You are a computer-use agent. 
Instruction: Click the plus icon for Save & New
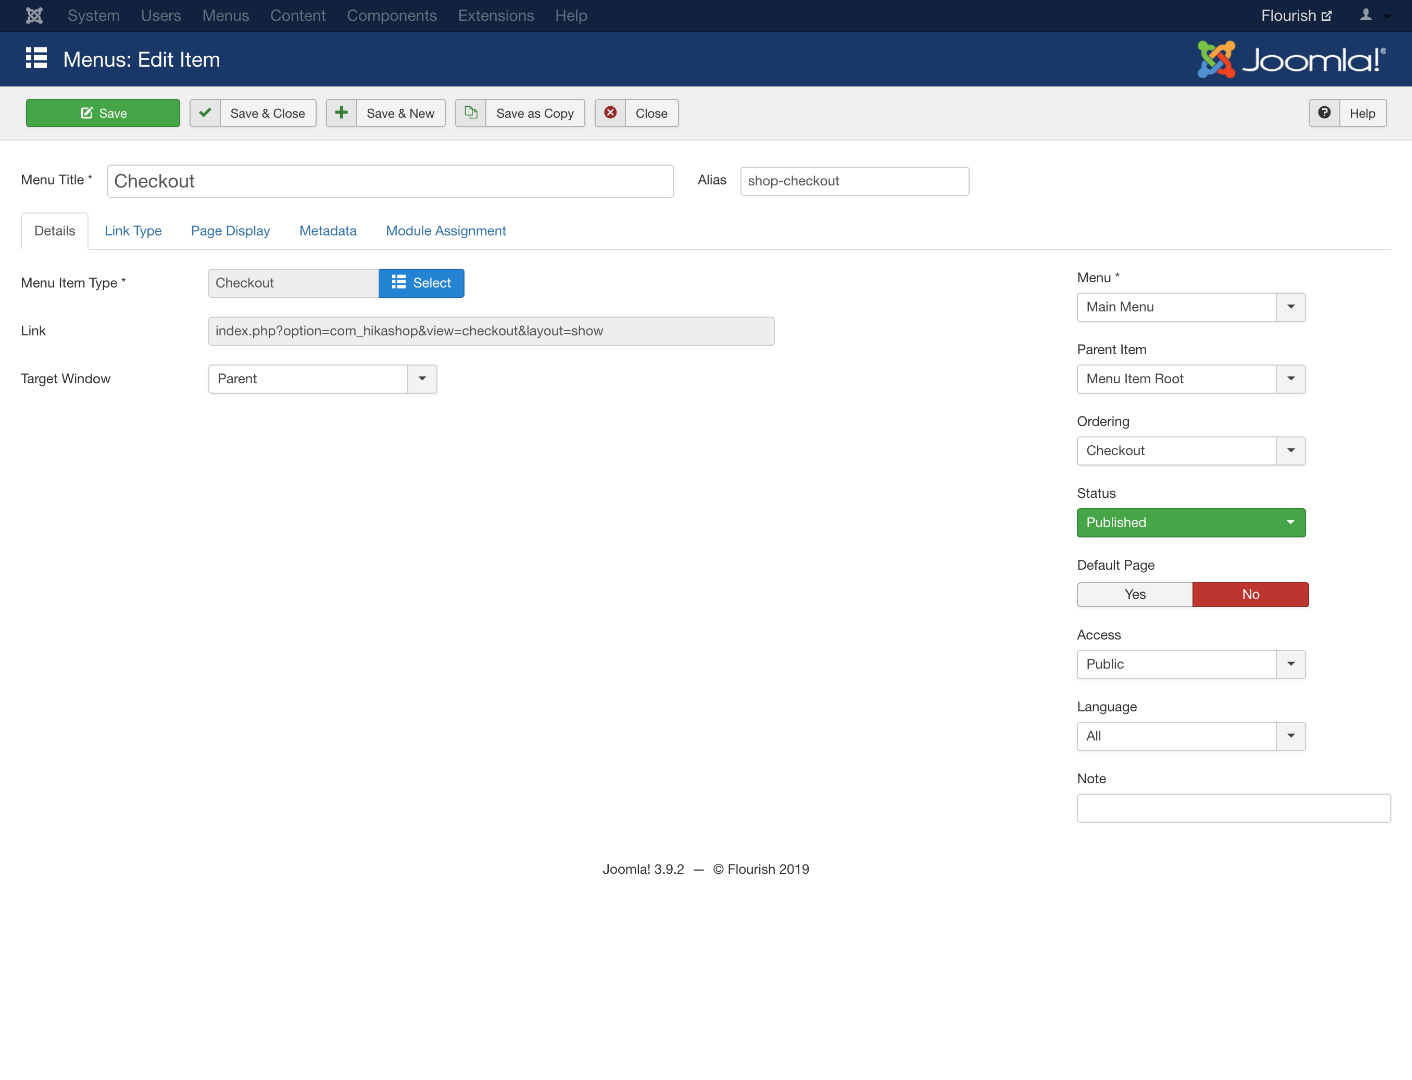point(341,113)
